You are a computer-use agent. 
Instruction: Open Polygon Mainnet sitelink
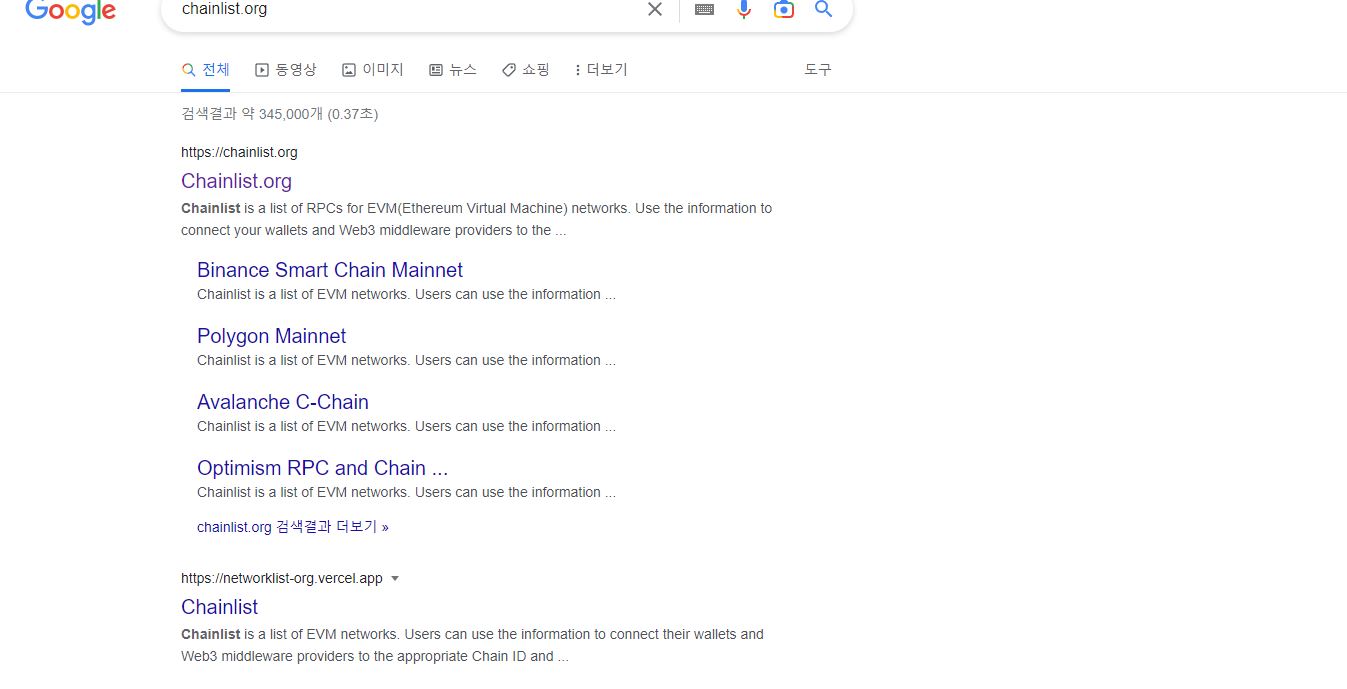(x=271, y=336)
